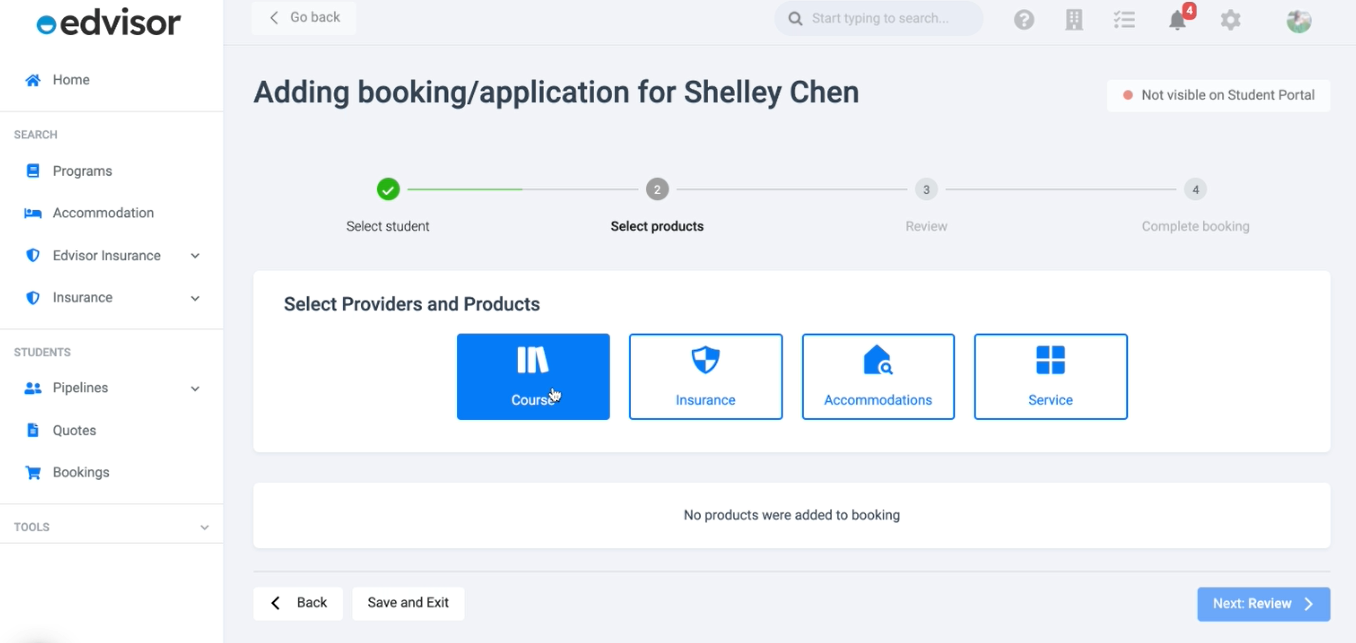Click the Bookings cart icon
The image size is (1356, 643).
[33, 472]
